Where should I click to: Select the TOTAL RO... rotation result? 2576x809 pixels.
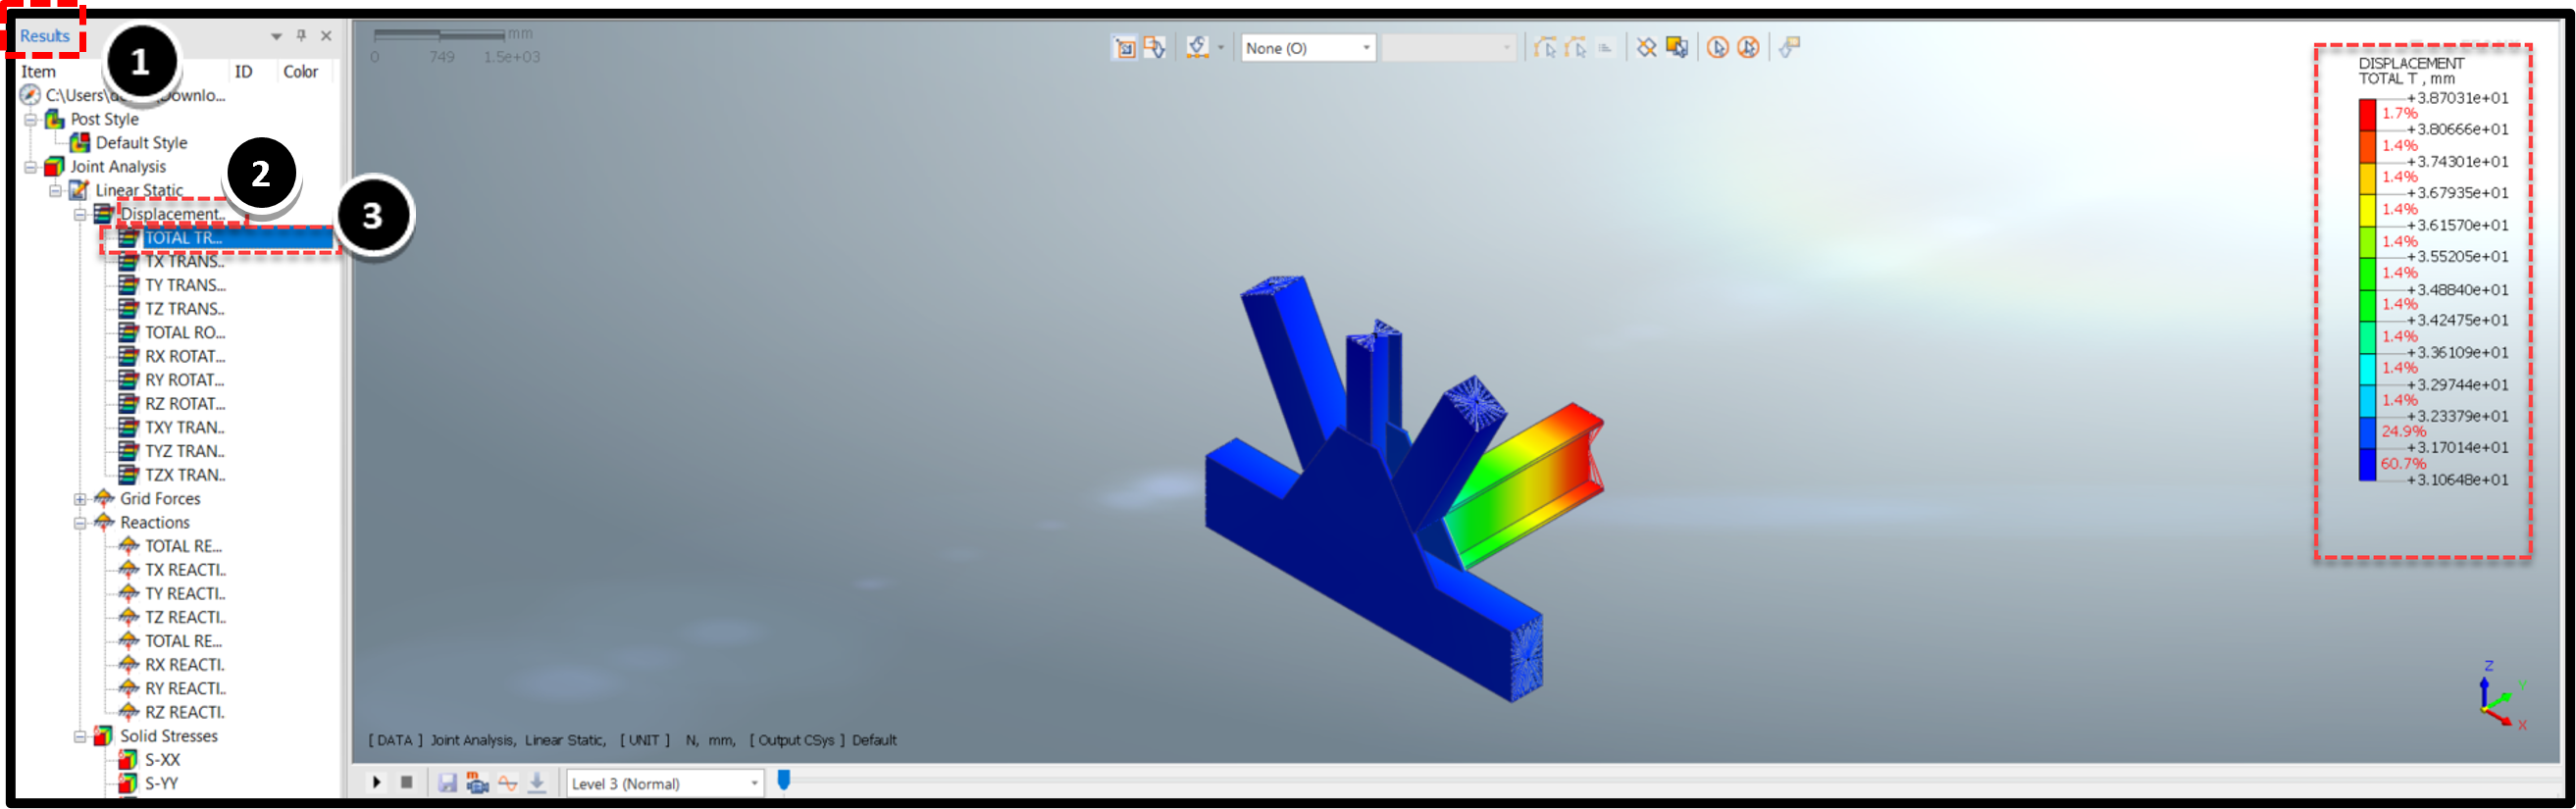(x=185, y=333)
